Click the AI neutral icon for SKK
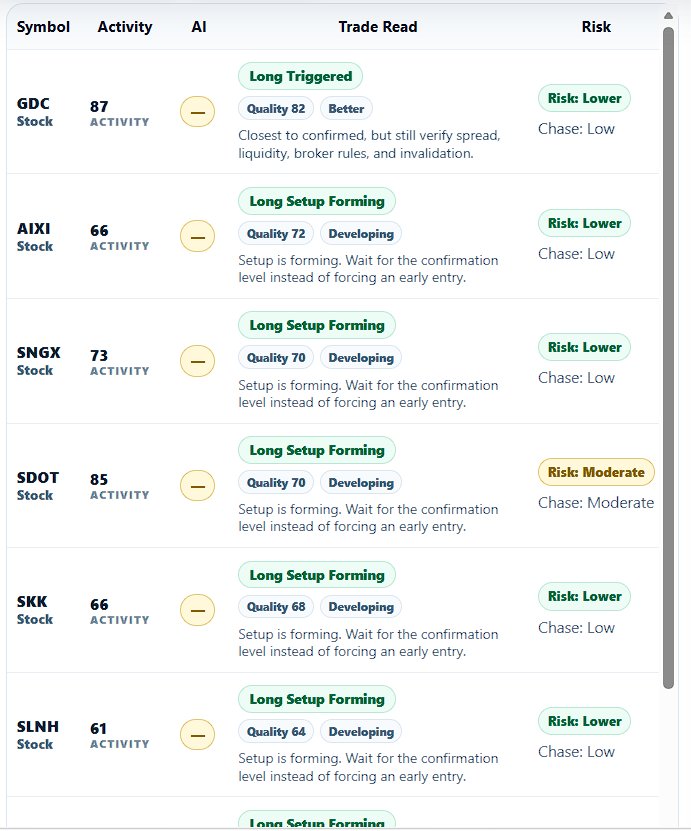Screen dimensions: 691x831 (198, 610)
